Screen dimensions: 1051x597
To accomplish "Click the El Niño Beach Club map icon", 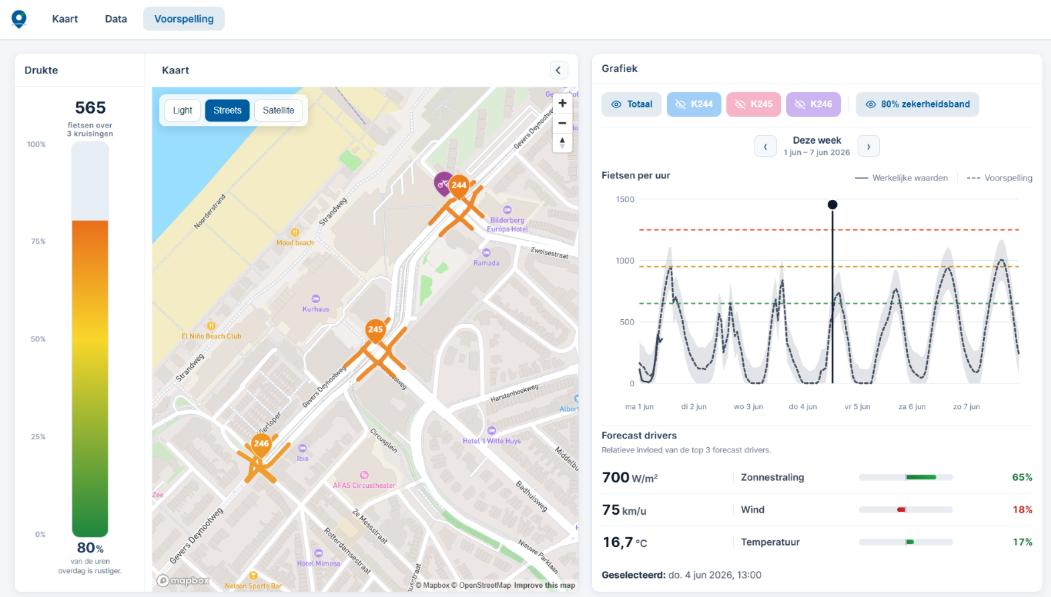I will pyautogui.click(x=211, y=326).
